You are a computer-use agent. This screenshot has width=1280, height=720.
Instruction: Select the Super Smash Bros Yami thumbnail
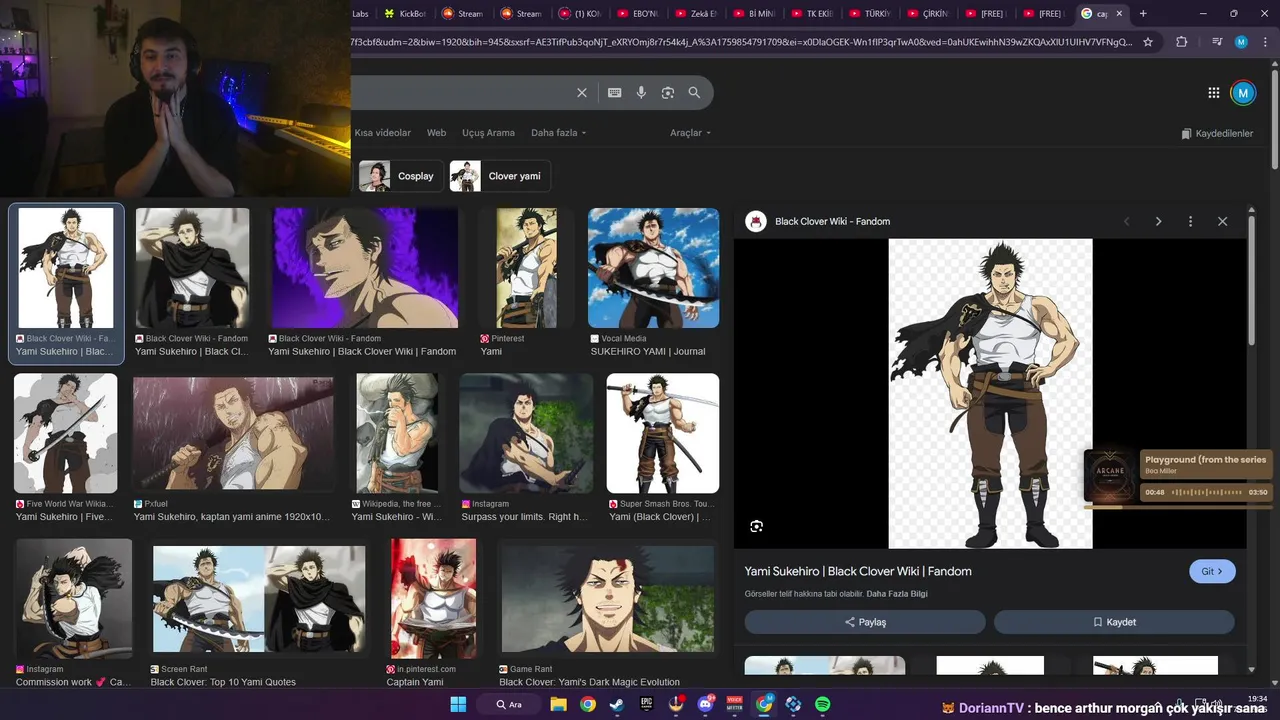tap(663, 434)
